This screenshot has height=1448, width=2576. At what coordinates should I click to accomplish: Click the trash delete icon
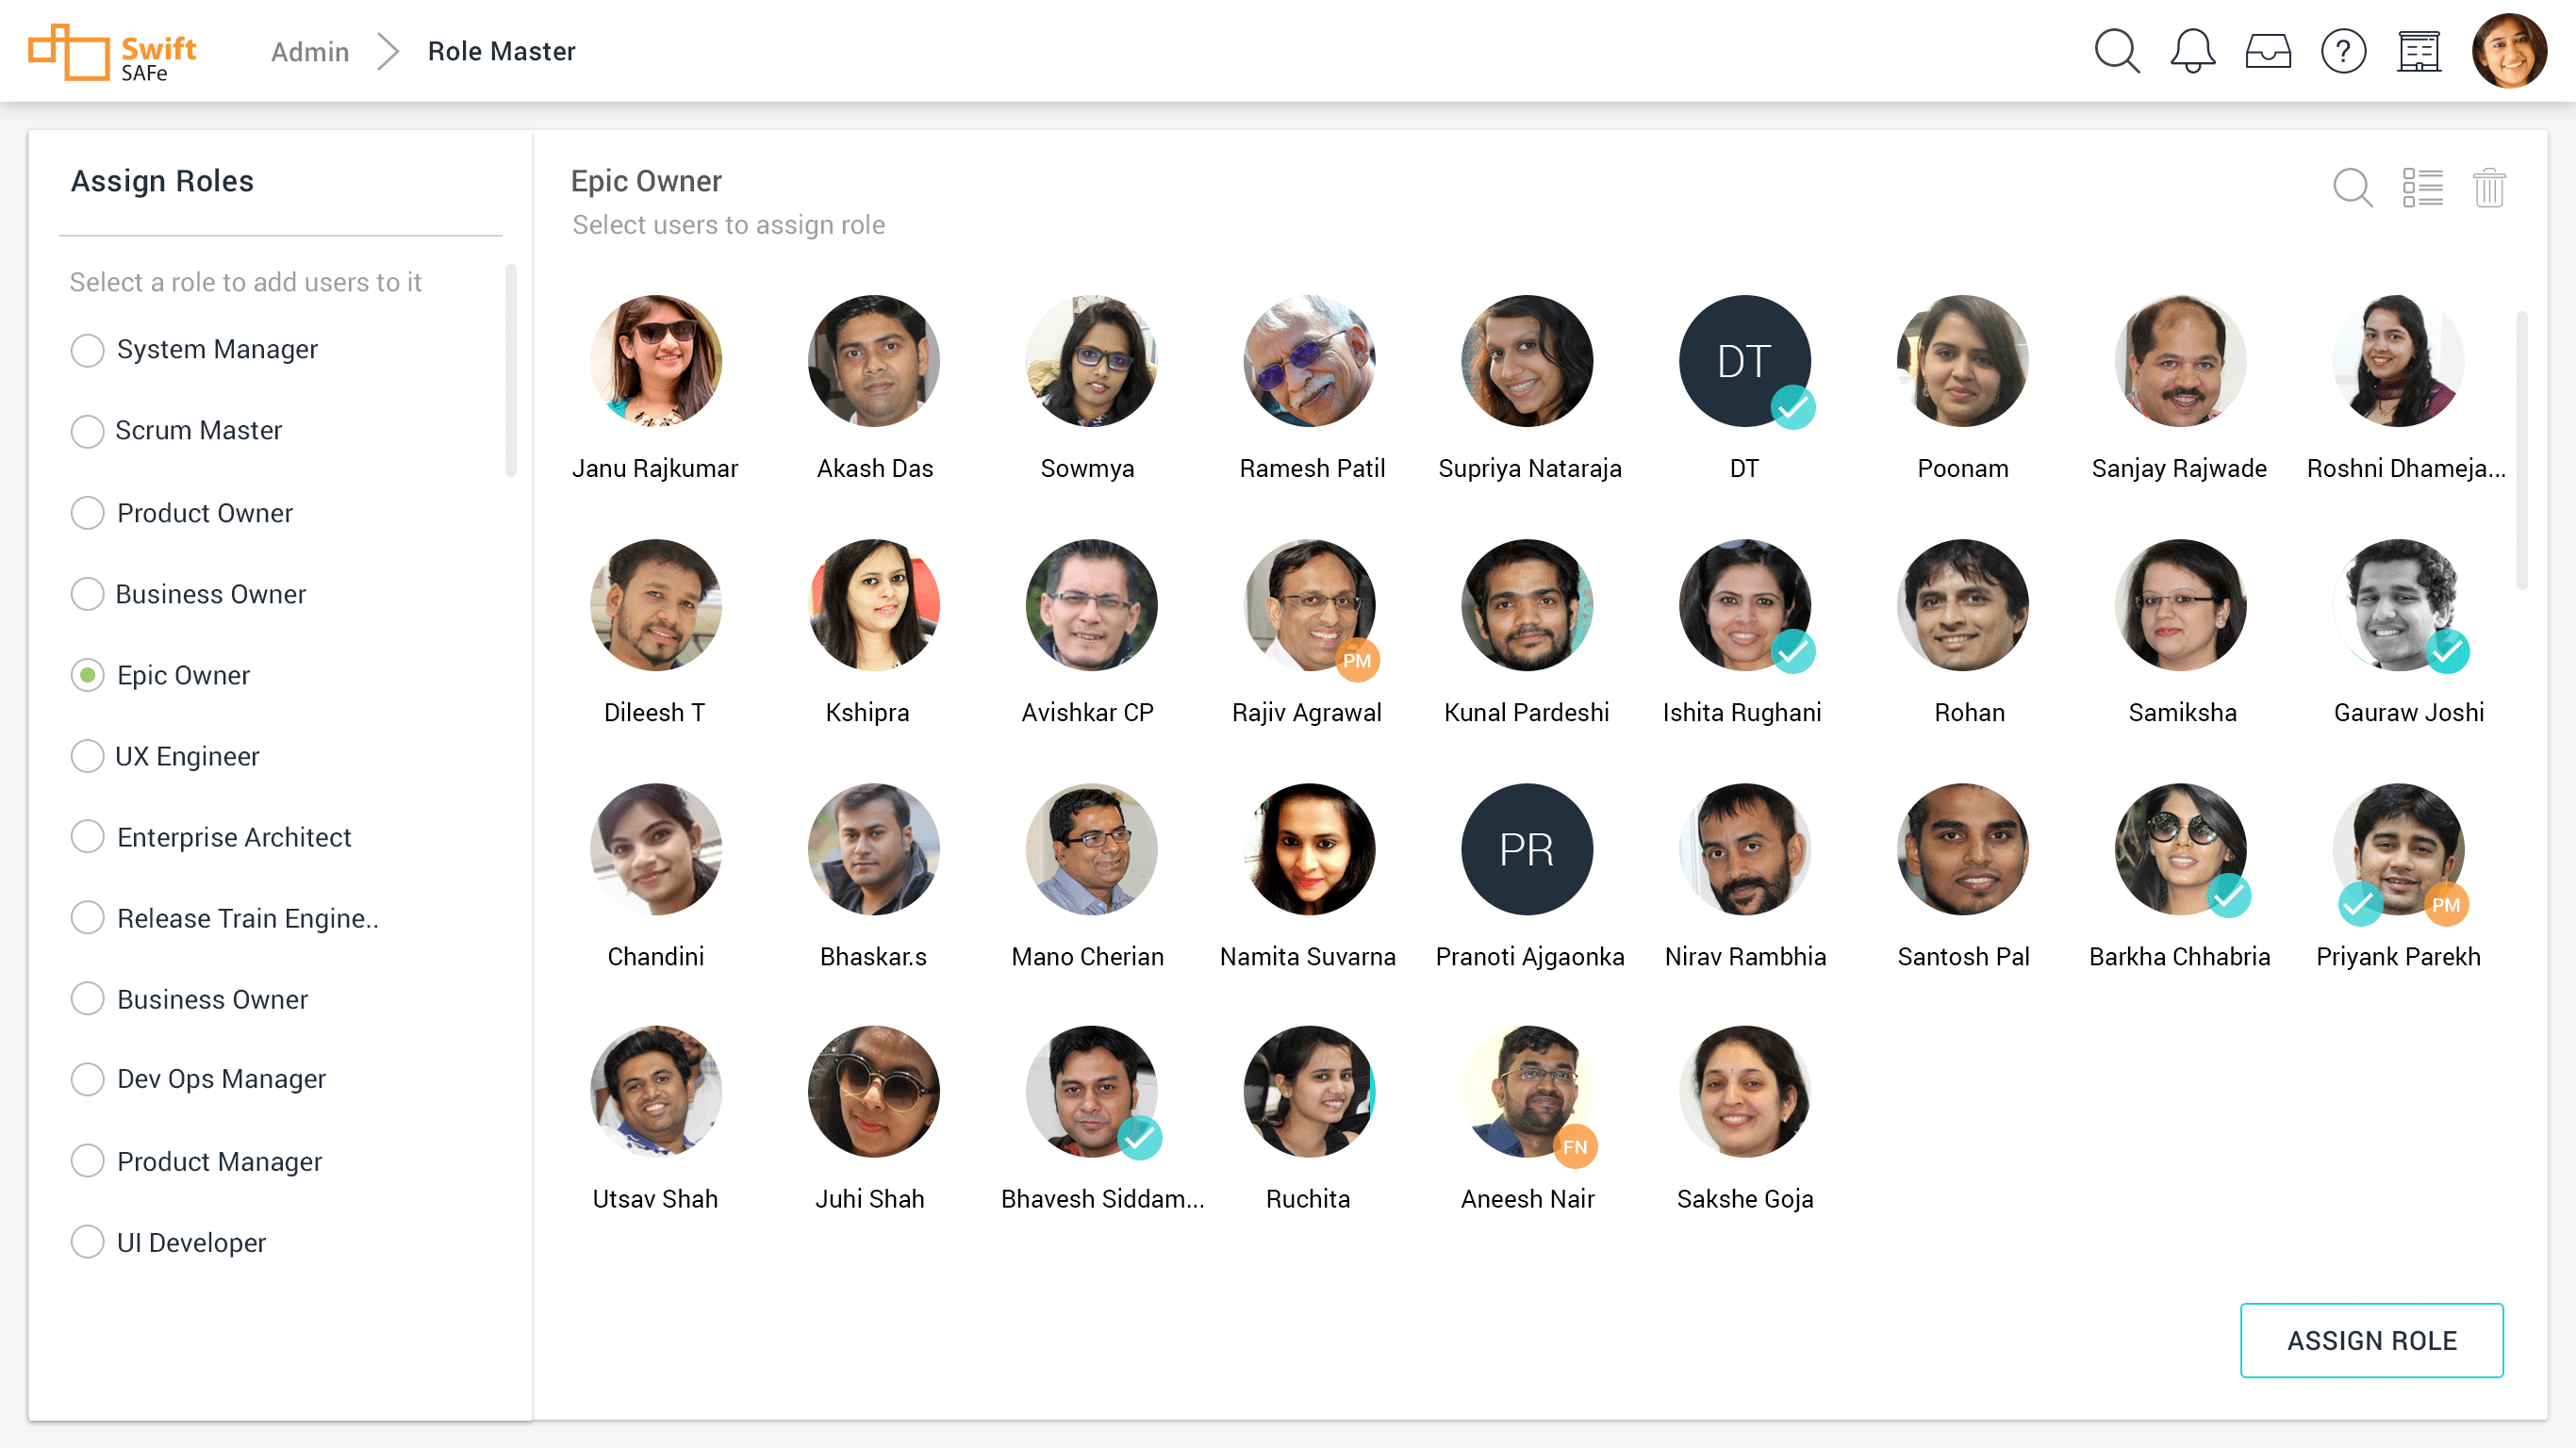2489,187
